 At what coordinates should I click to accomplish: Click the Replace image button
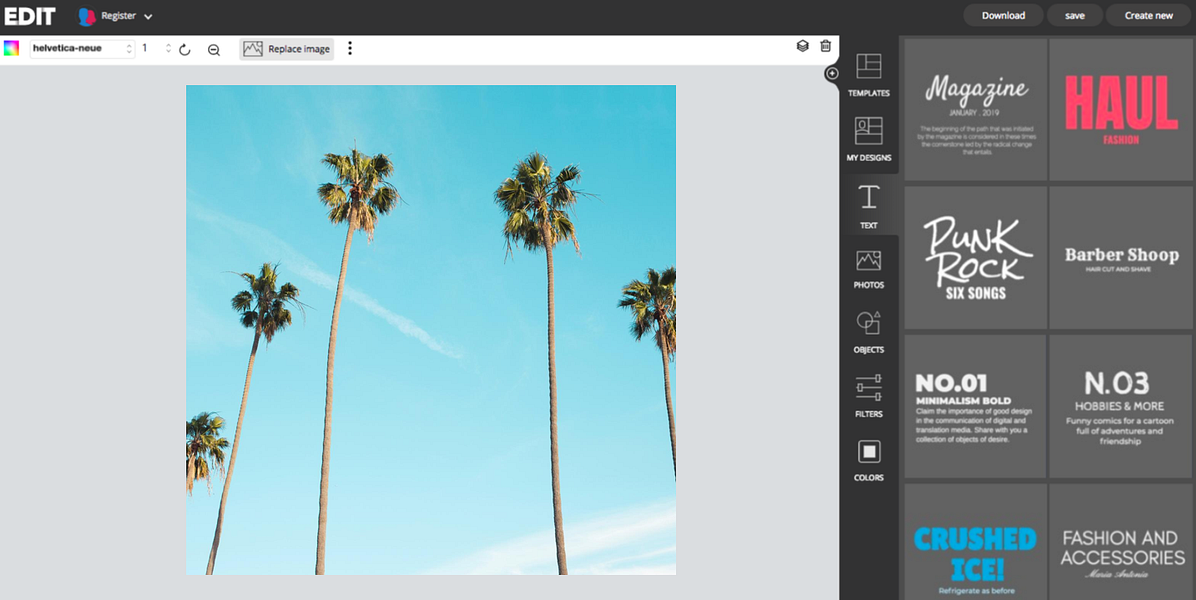[287, 49]
